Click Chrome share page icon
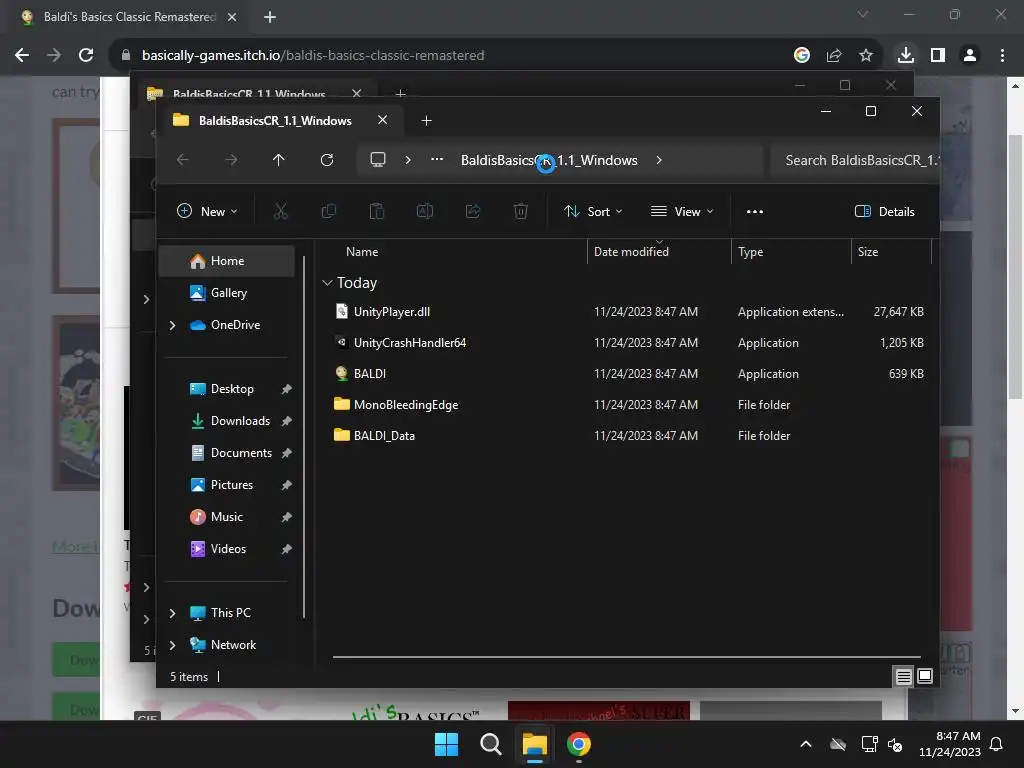The height and width of the screenshot is (768, 1024). (834, 56)
